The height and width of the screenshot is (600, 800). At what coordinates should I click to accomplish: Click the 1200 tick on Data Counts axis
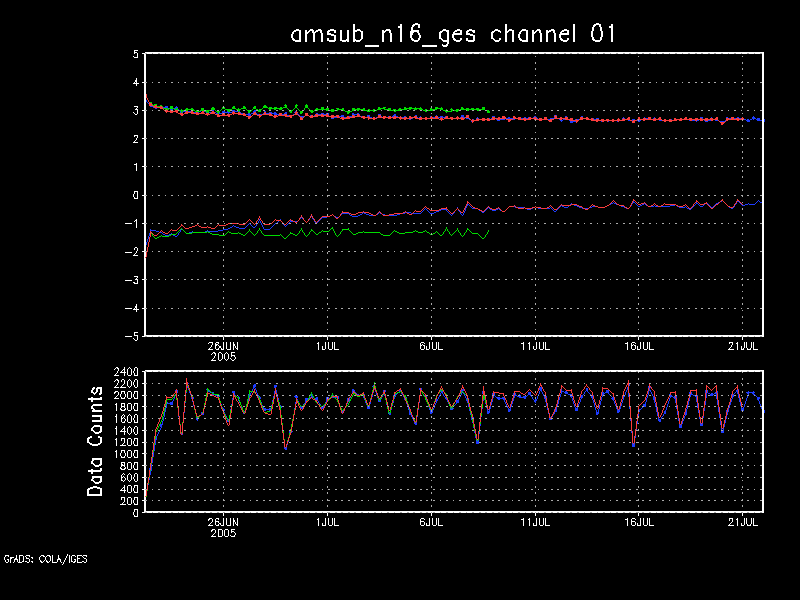click(126, 442)
